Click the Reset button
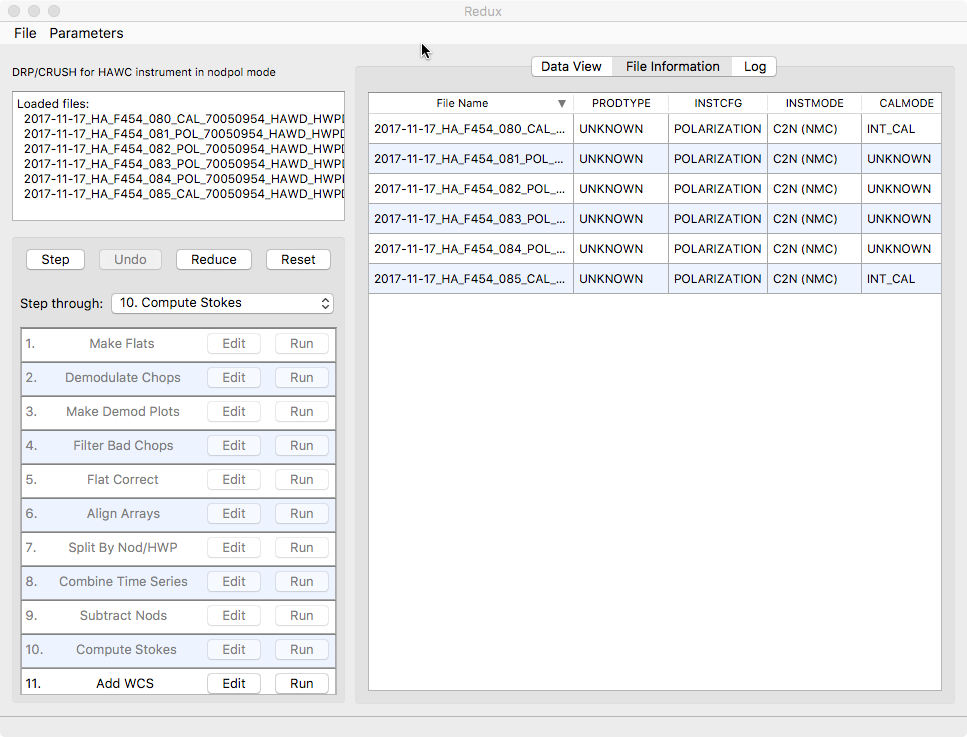 (298, 260)
